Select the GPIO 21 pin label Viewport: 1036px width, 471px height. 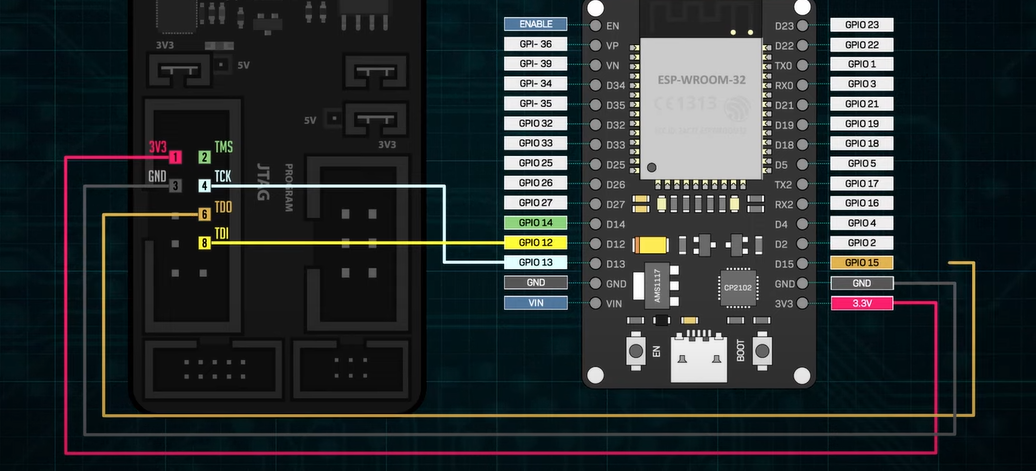(862, 104)
